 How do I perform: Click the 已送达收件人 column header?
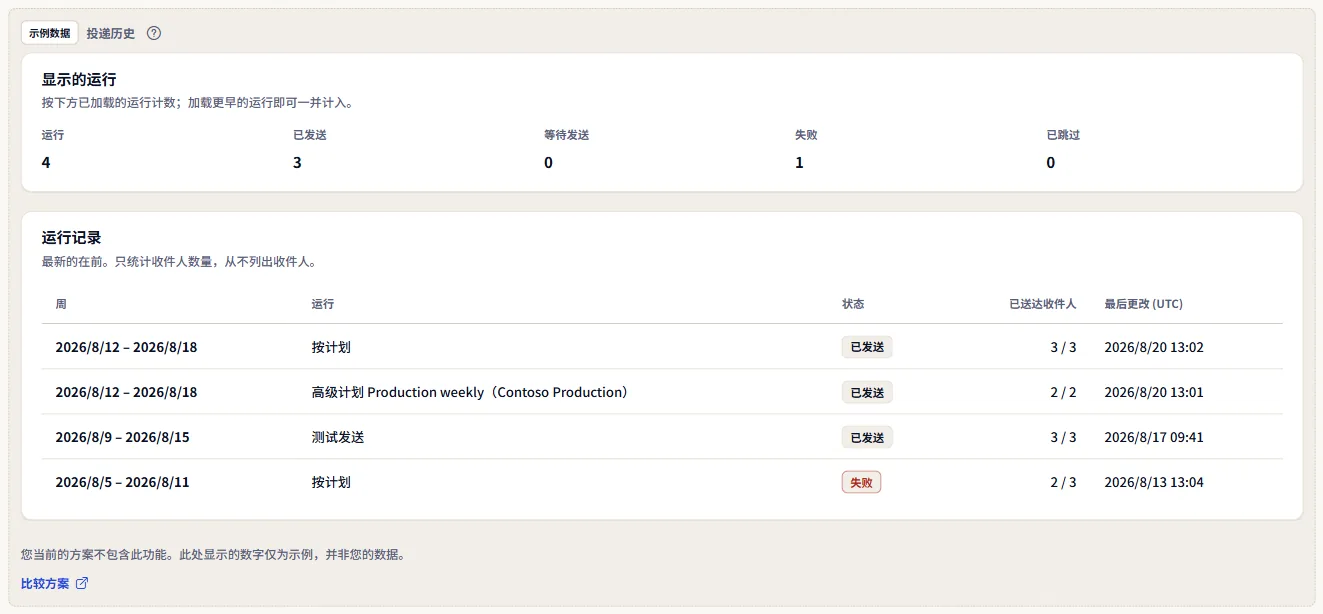pyautogui.click(x=1043, y=304)
